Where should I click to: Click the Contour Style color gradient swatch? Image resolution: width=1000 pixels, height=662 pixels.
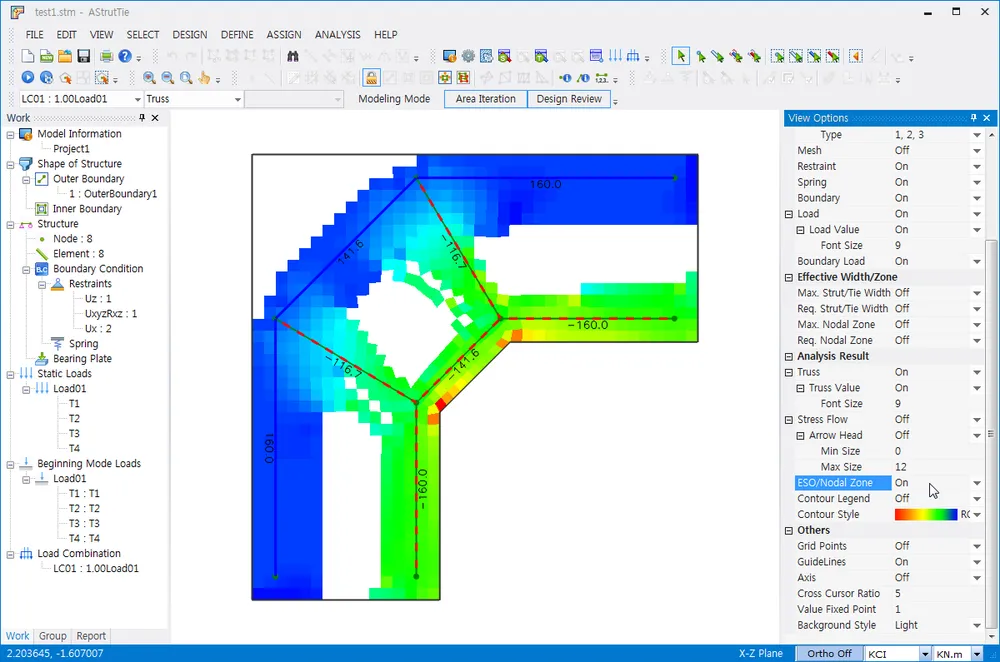coord(926,515)
